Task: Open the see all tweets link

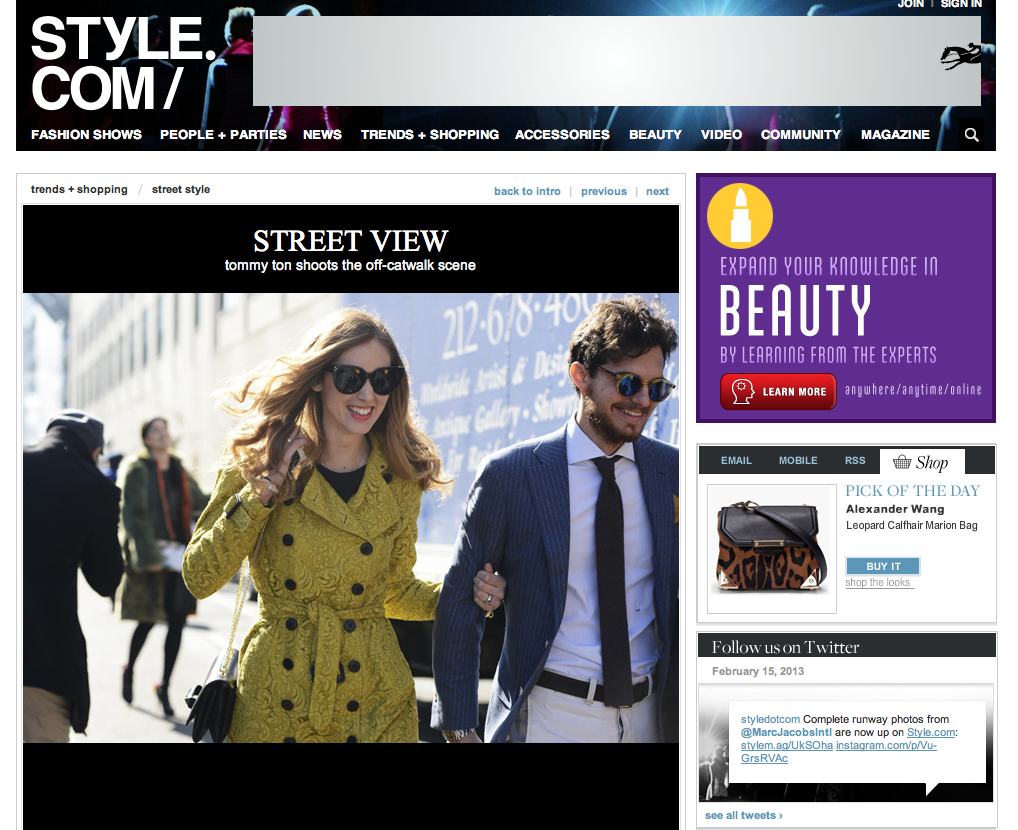Action: (743, 816)
